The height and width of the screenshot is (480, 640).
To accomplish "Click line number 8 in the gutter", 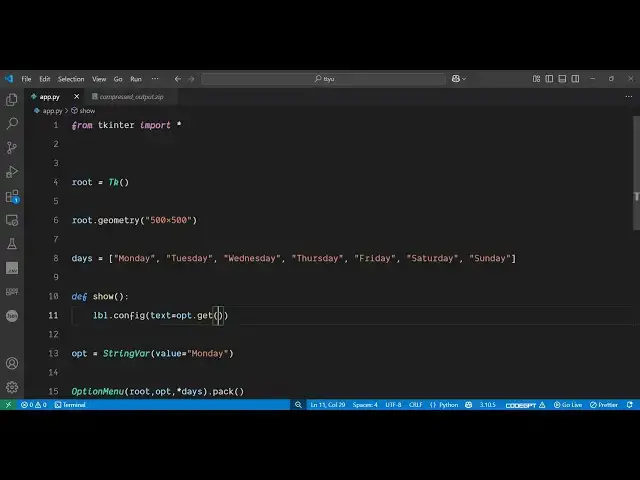I will pos(56,258).
